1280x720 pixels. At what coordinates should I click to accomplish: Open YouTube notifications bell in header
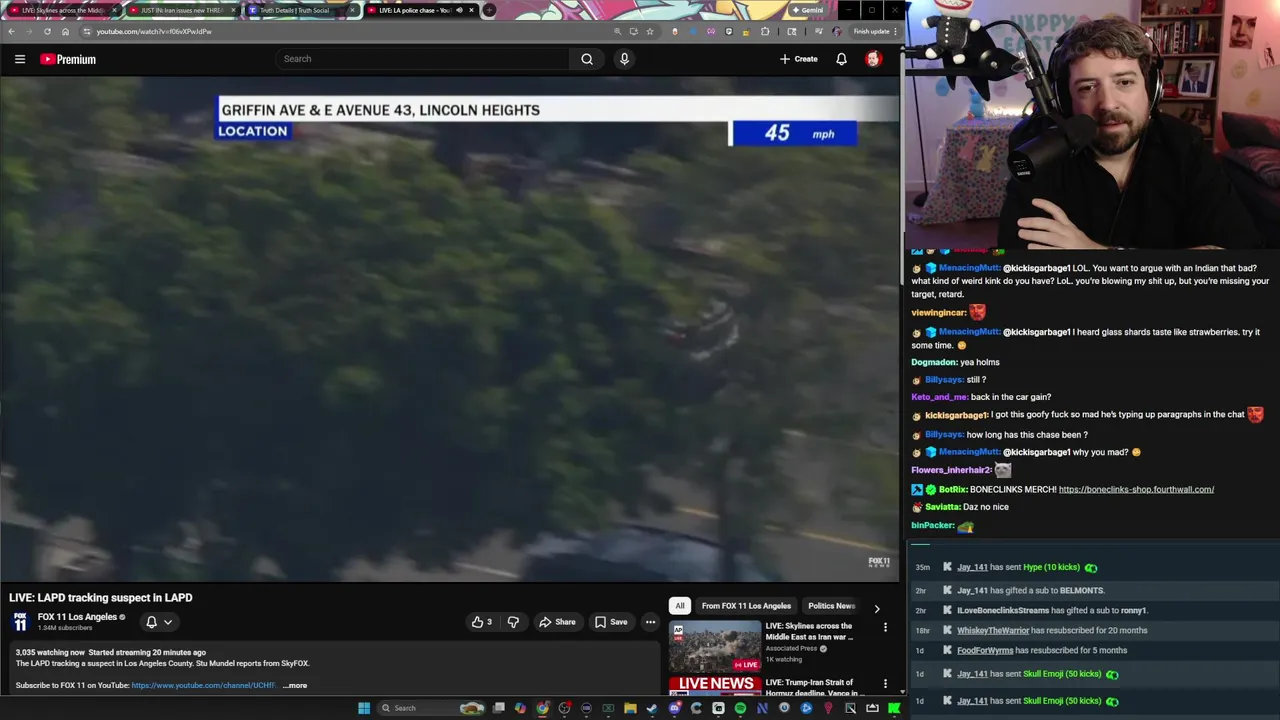pyautogui.click(x=841, y=59)
